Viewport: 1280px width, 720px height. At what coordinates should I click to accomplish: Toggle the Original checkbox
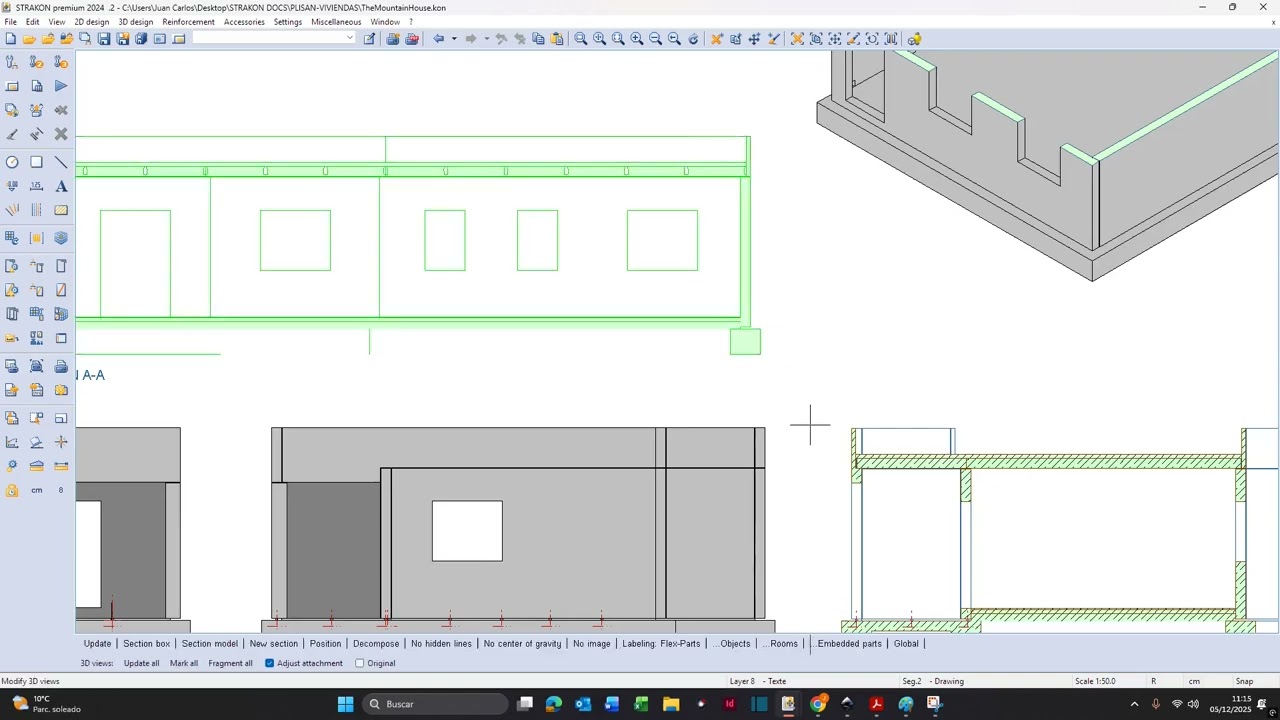click(x=360, y=663)
